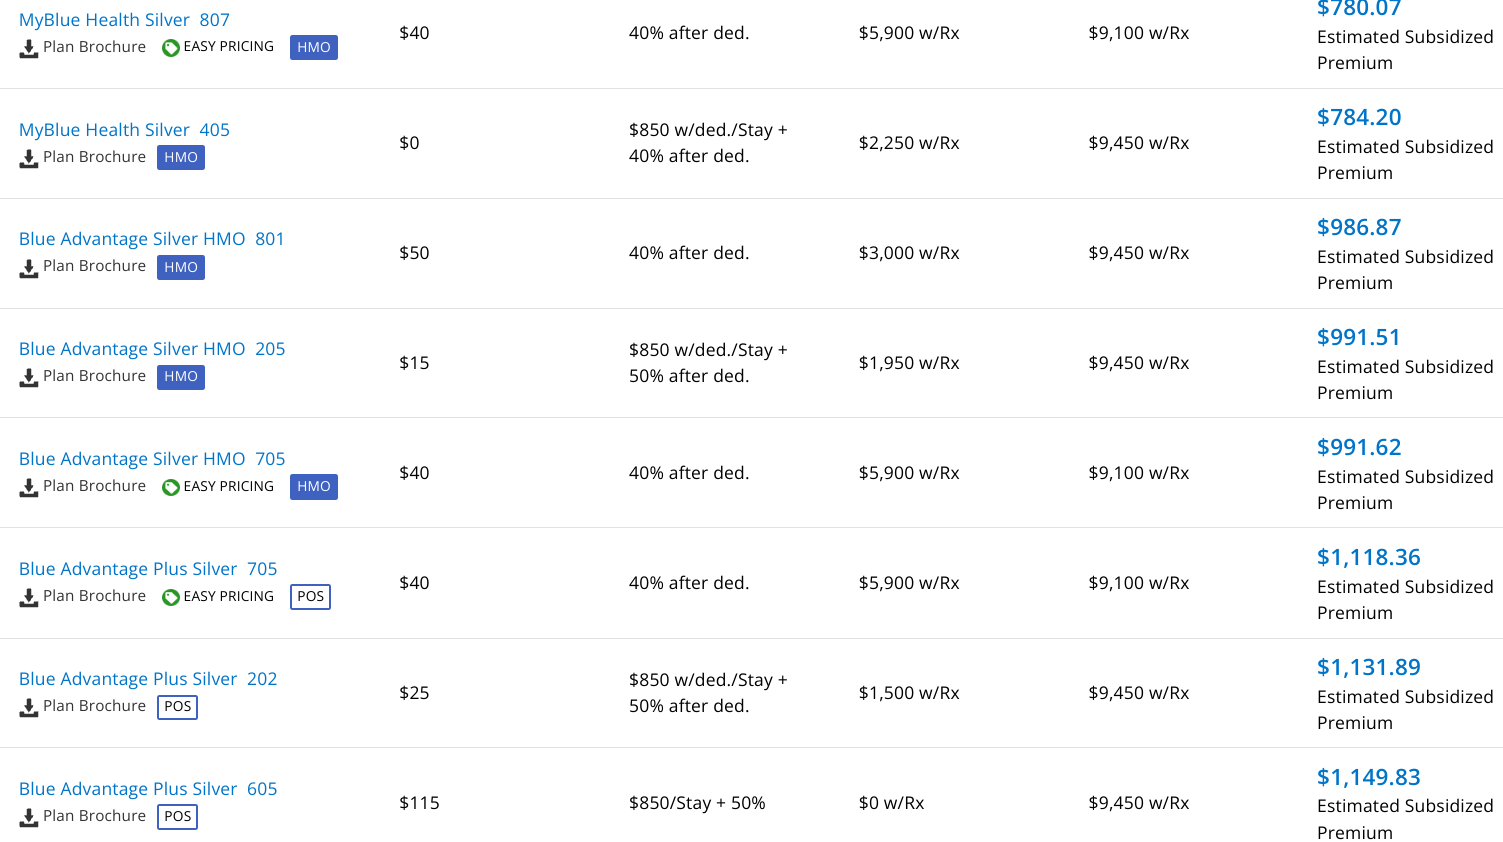
Task: Click download icon for Blue Advantage Plus Silver 202
Action: click(29, 707)
